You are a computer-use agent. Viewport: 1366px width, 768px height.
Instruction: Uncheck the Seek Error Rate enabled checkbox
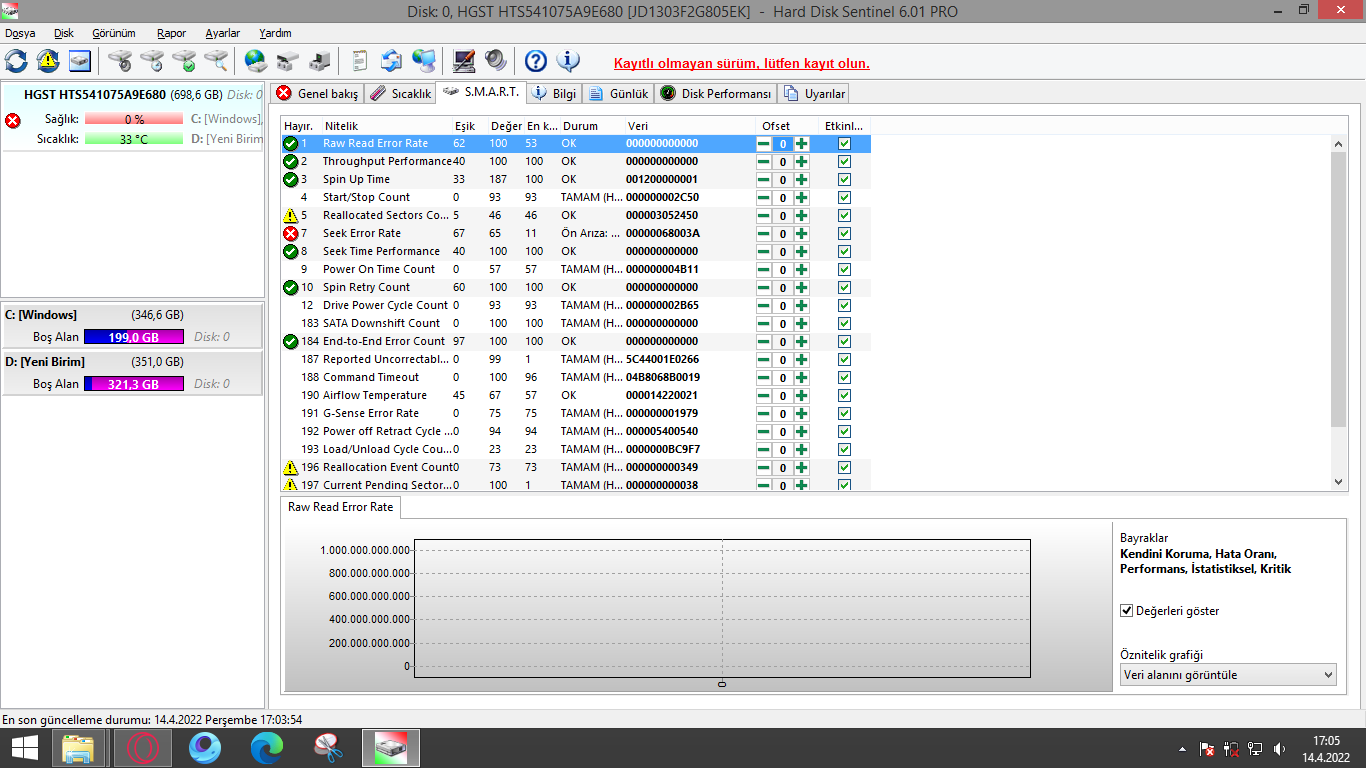[845, 234]
